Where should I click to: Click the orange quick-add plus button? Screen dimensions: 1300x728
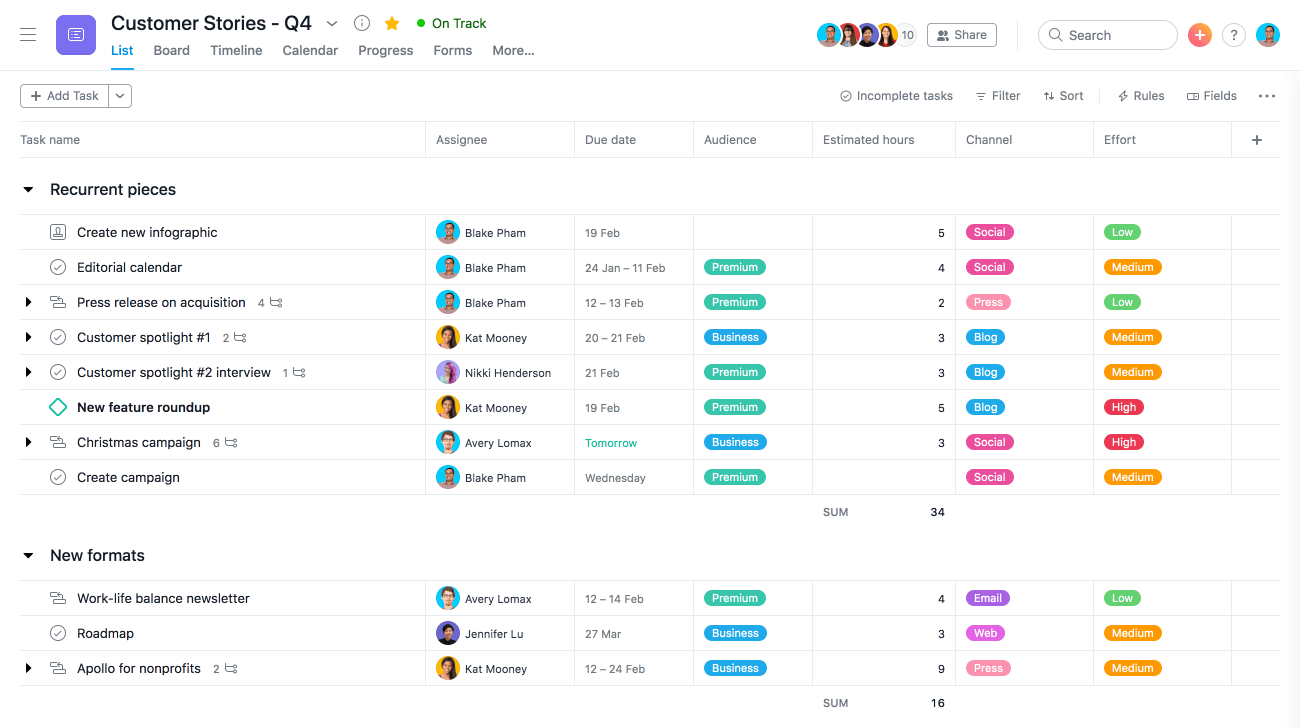click(1199, 34)
